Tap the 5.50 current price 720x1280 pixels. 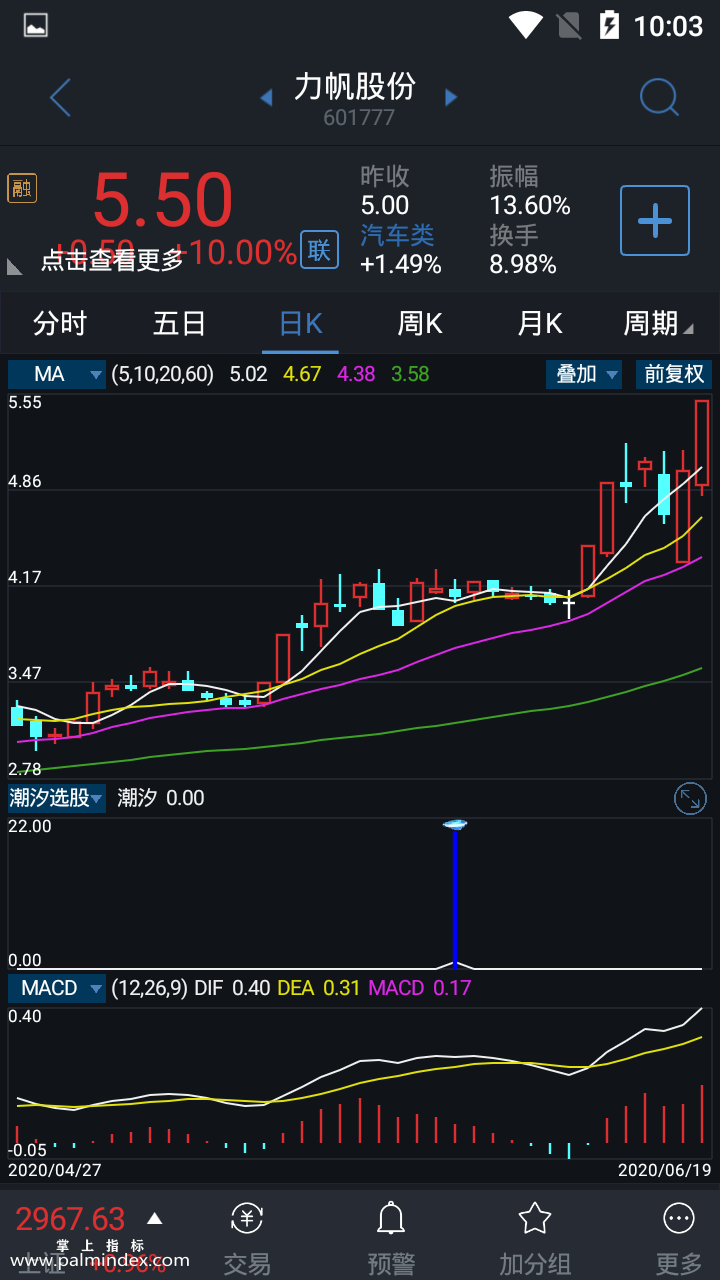pyautogui.click(x=163, y=200)
